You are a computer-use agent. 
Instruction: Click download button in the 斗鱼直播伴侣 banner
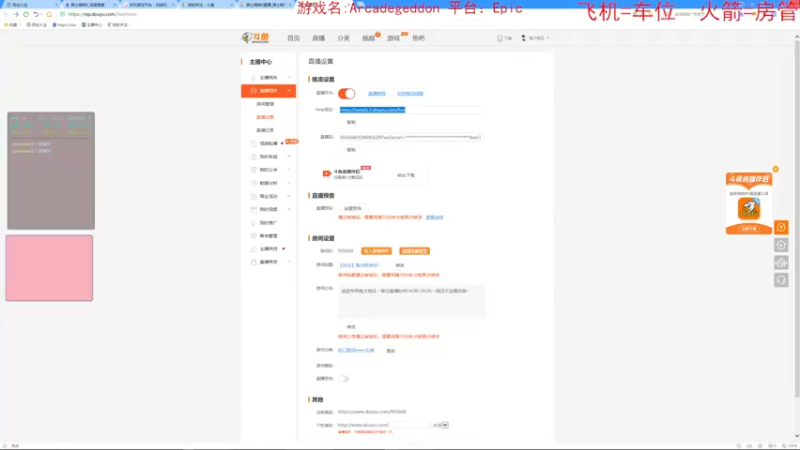[406, 175]
